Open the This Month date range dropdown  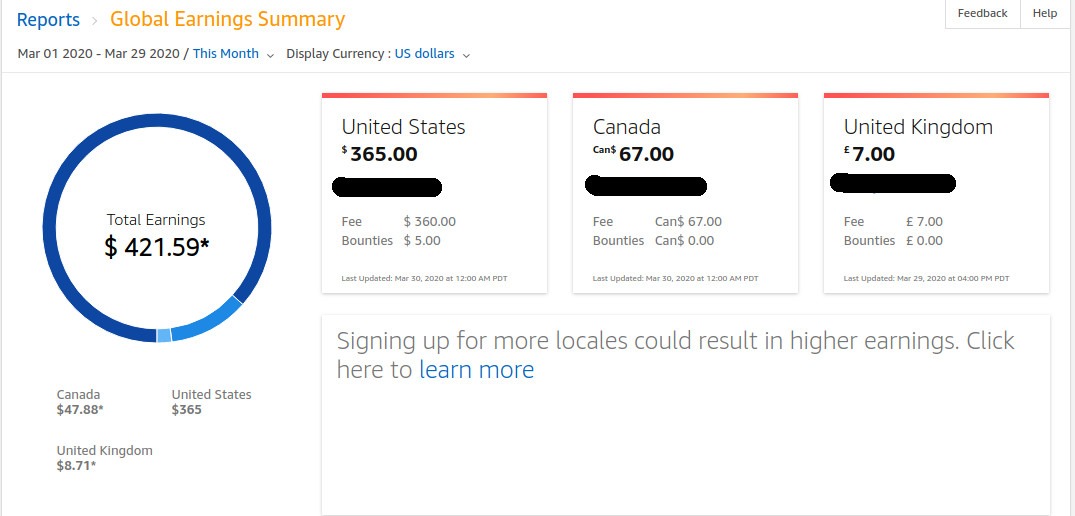pos(226,54)
